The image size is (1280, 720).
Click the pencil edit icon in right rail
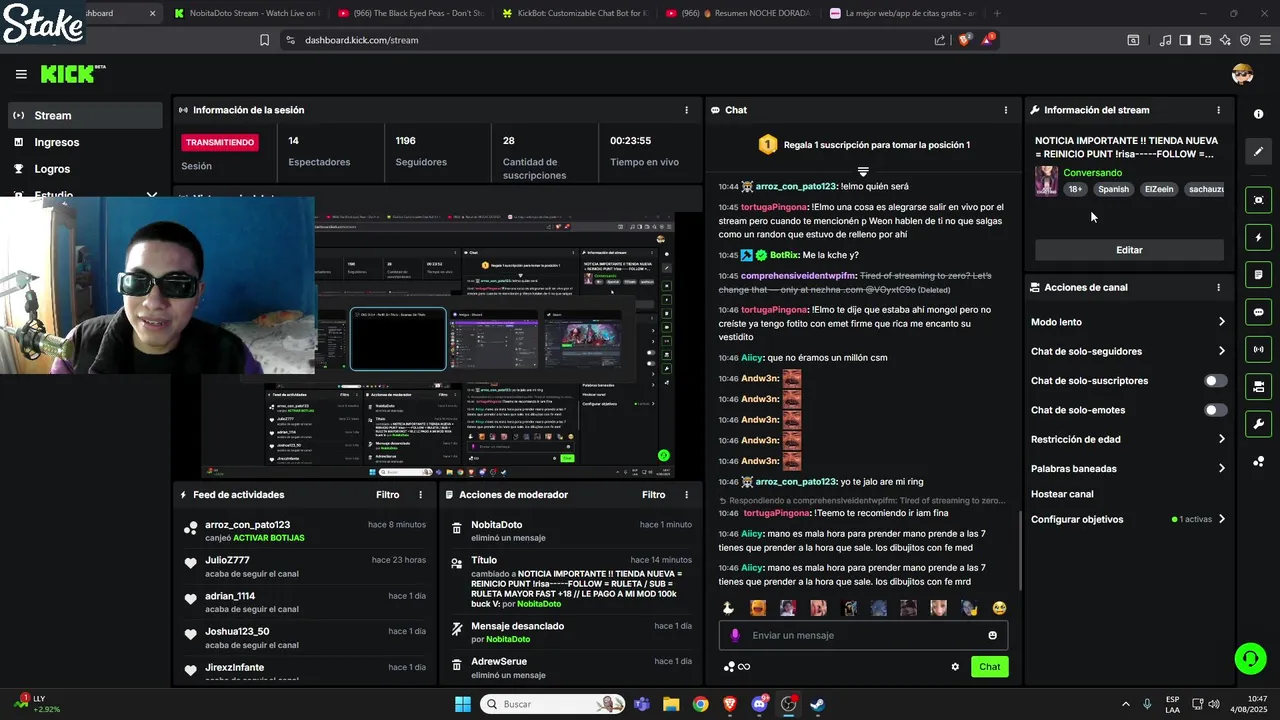point(1258,152)
